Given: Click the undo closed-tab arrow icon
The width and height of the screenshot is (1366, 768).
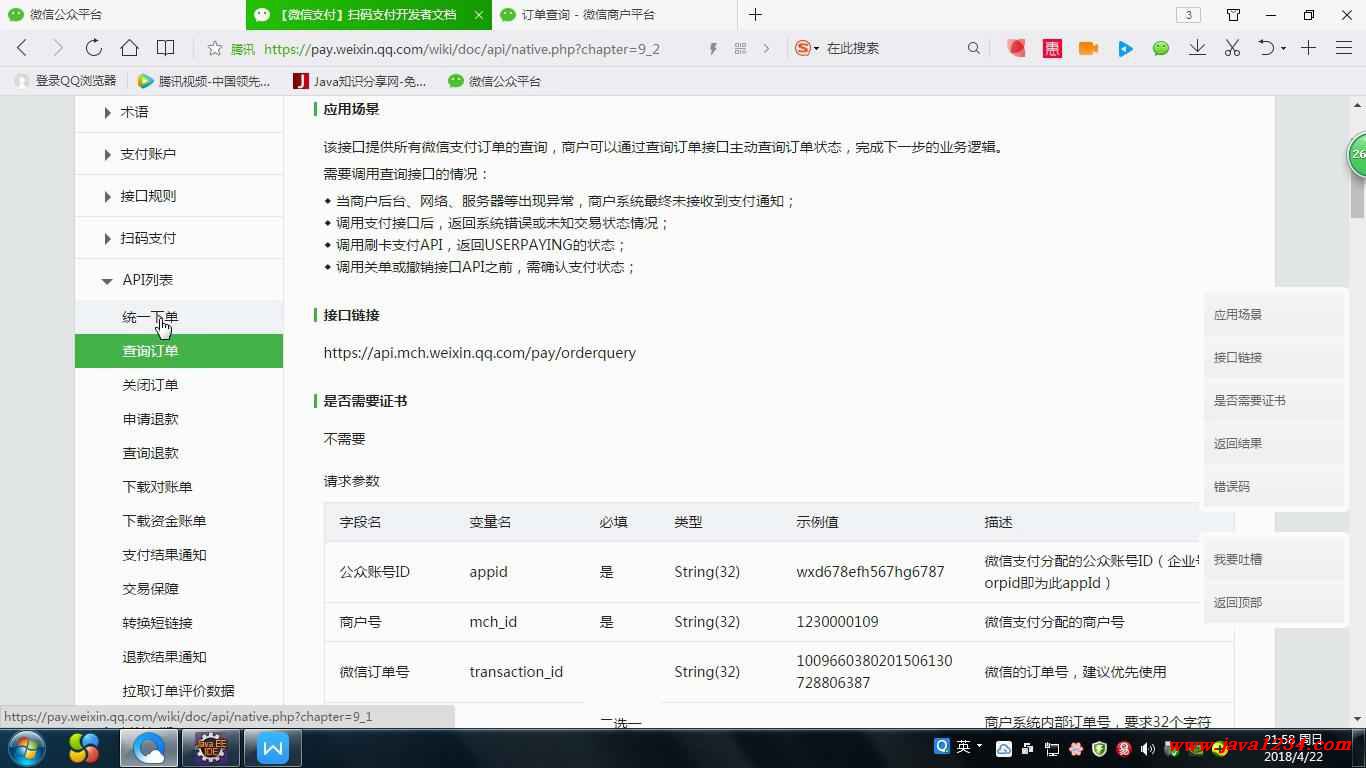Looking at the screenshot, I should tap(1266, 48).
